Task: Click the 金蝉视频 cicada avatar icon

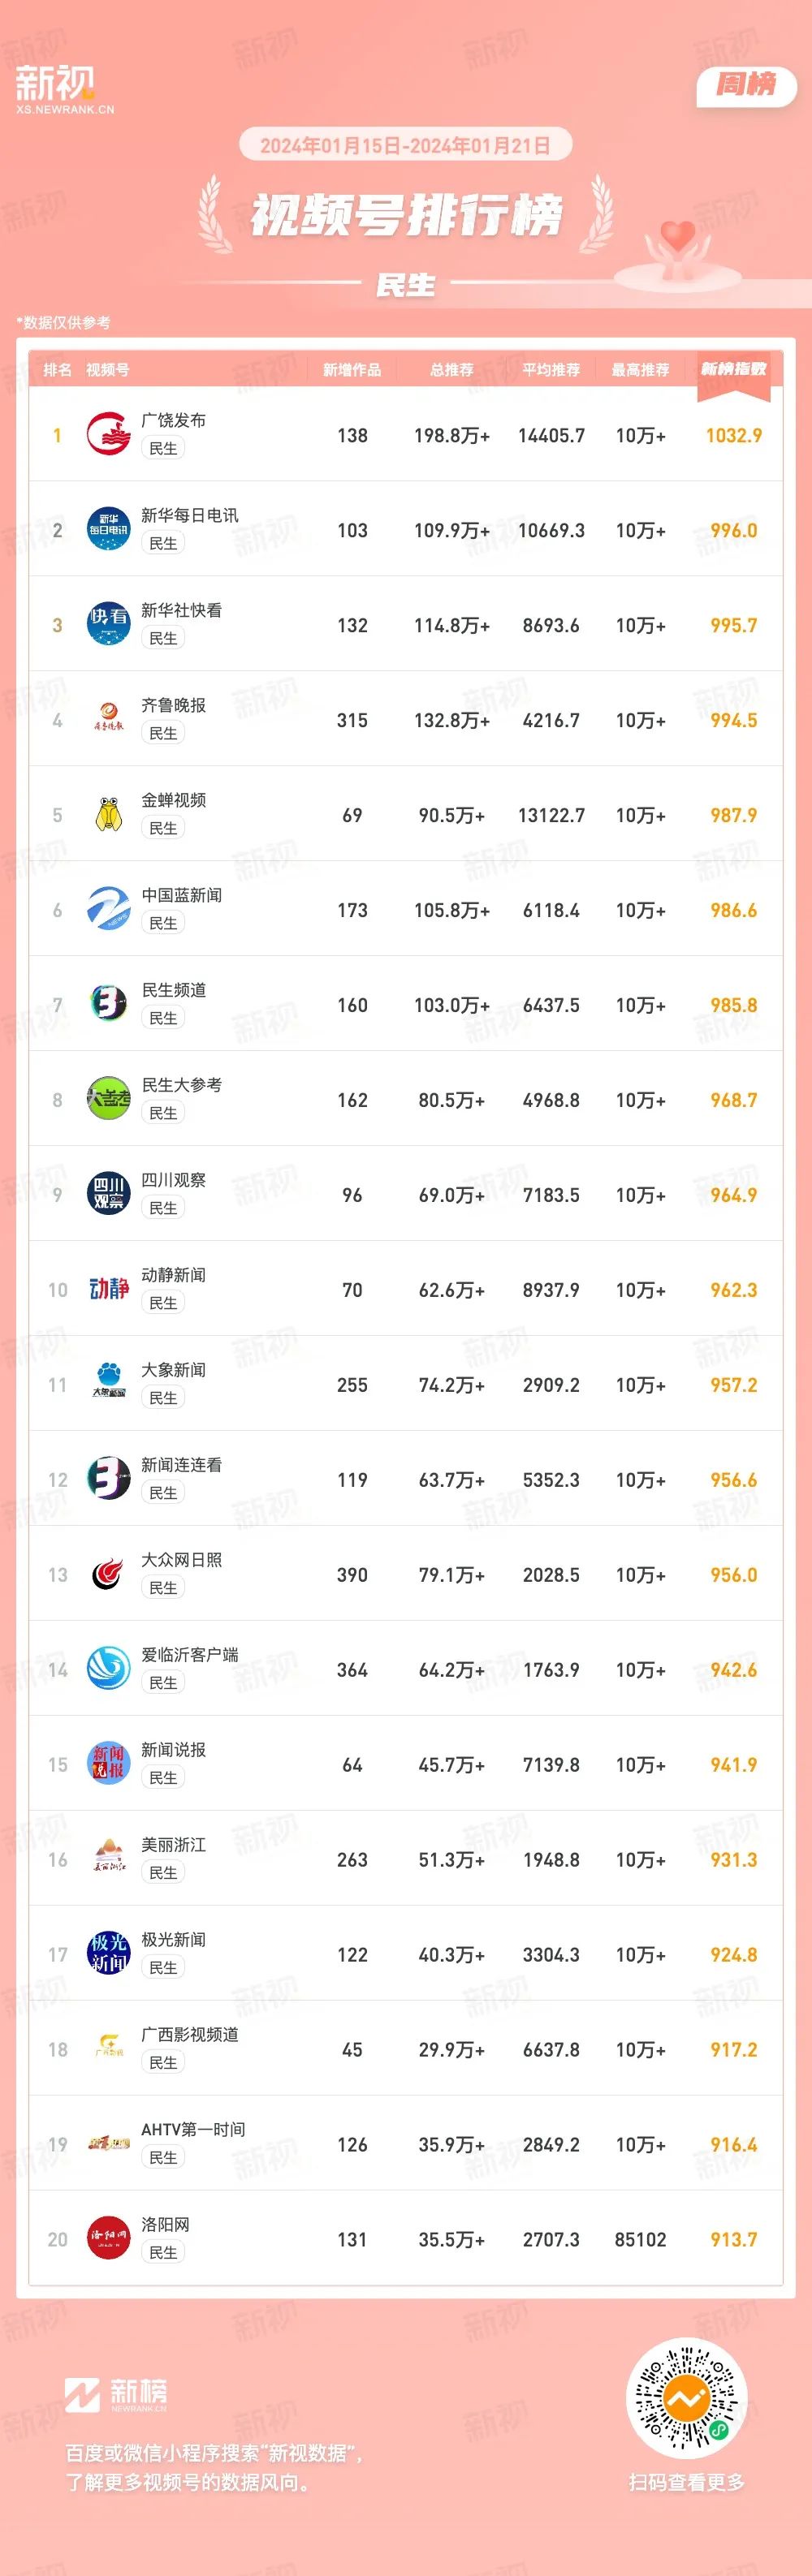Action: (x=108, y=814)
